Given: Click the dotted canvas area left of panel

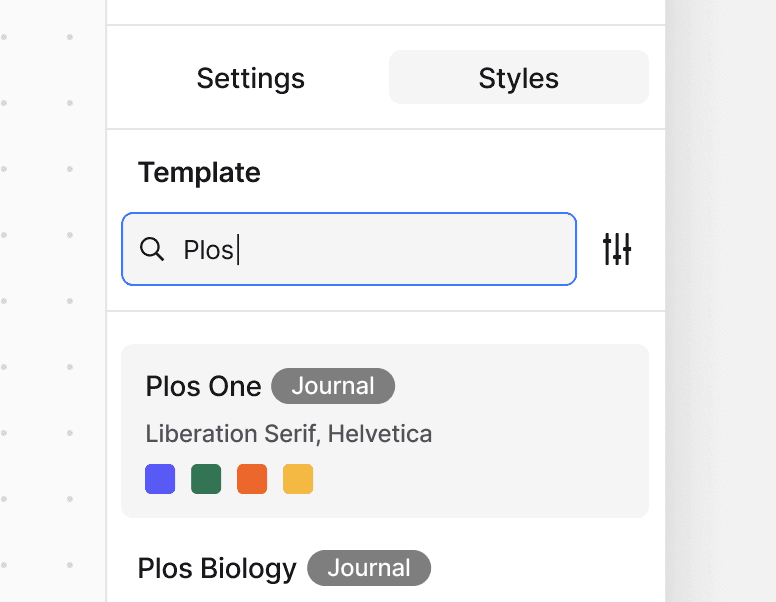Looking at the screenshot, I should coord(52,301).
